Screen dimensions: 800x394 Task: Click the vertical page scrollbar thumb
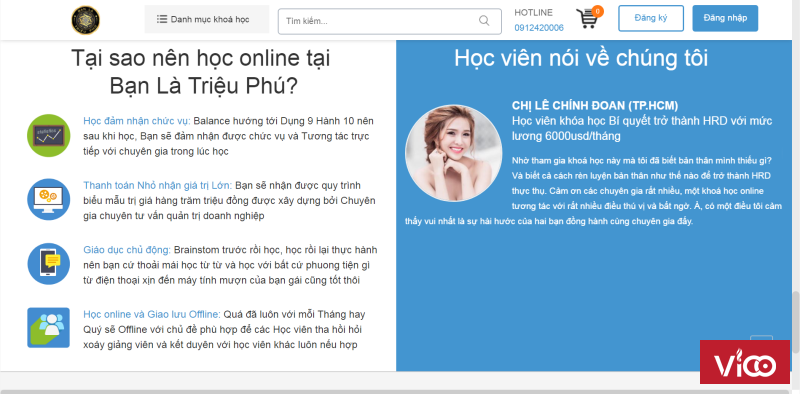pyautogui.click(x=795, y=322)
